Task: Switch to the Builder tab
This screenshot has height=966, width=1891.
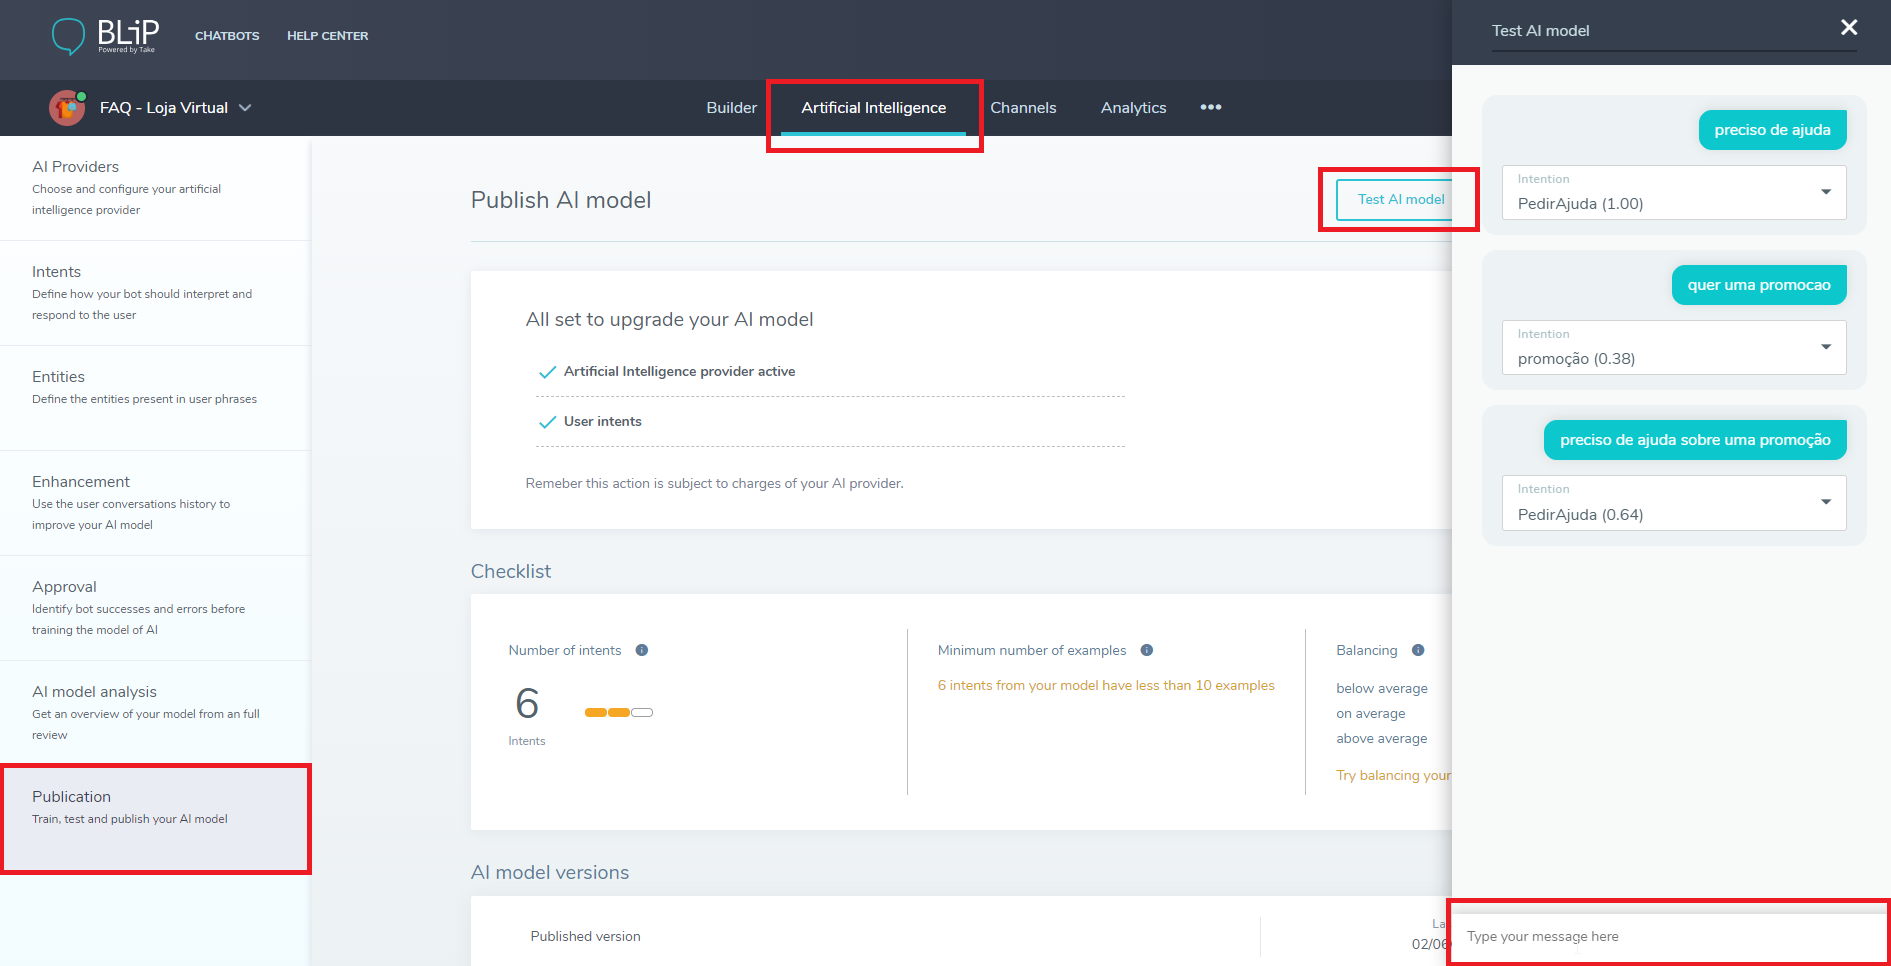Action: click(731, 108)
